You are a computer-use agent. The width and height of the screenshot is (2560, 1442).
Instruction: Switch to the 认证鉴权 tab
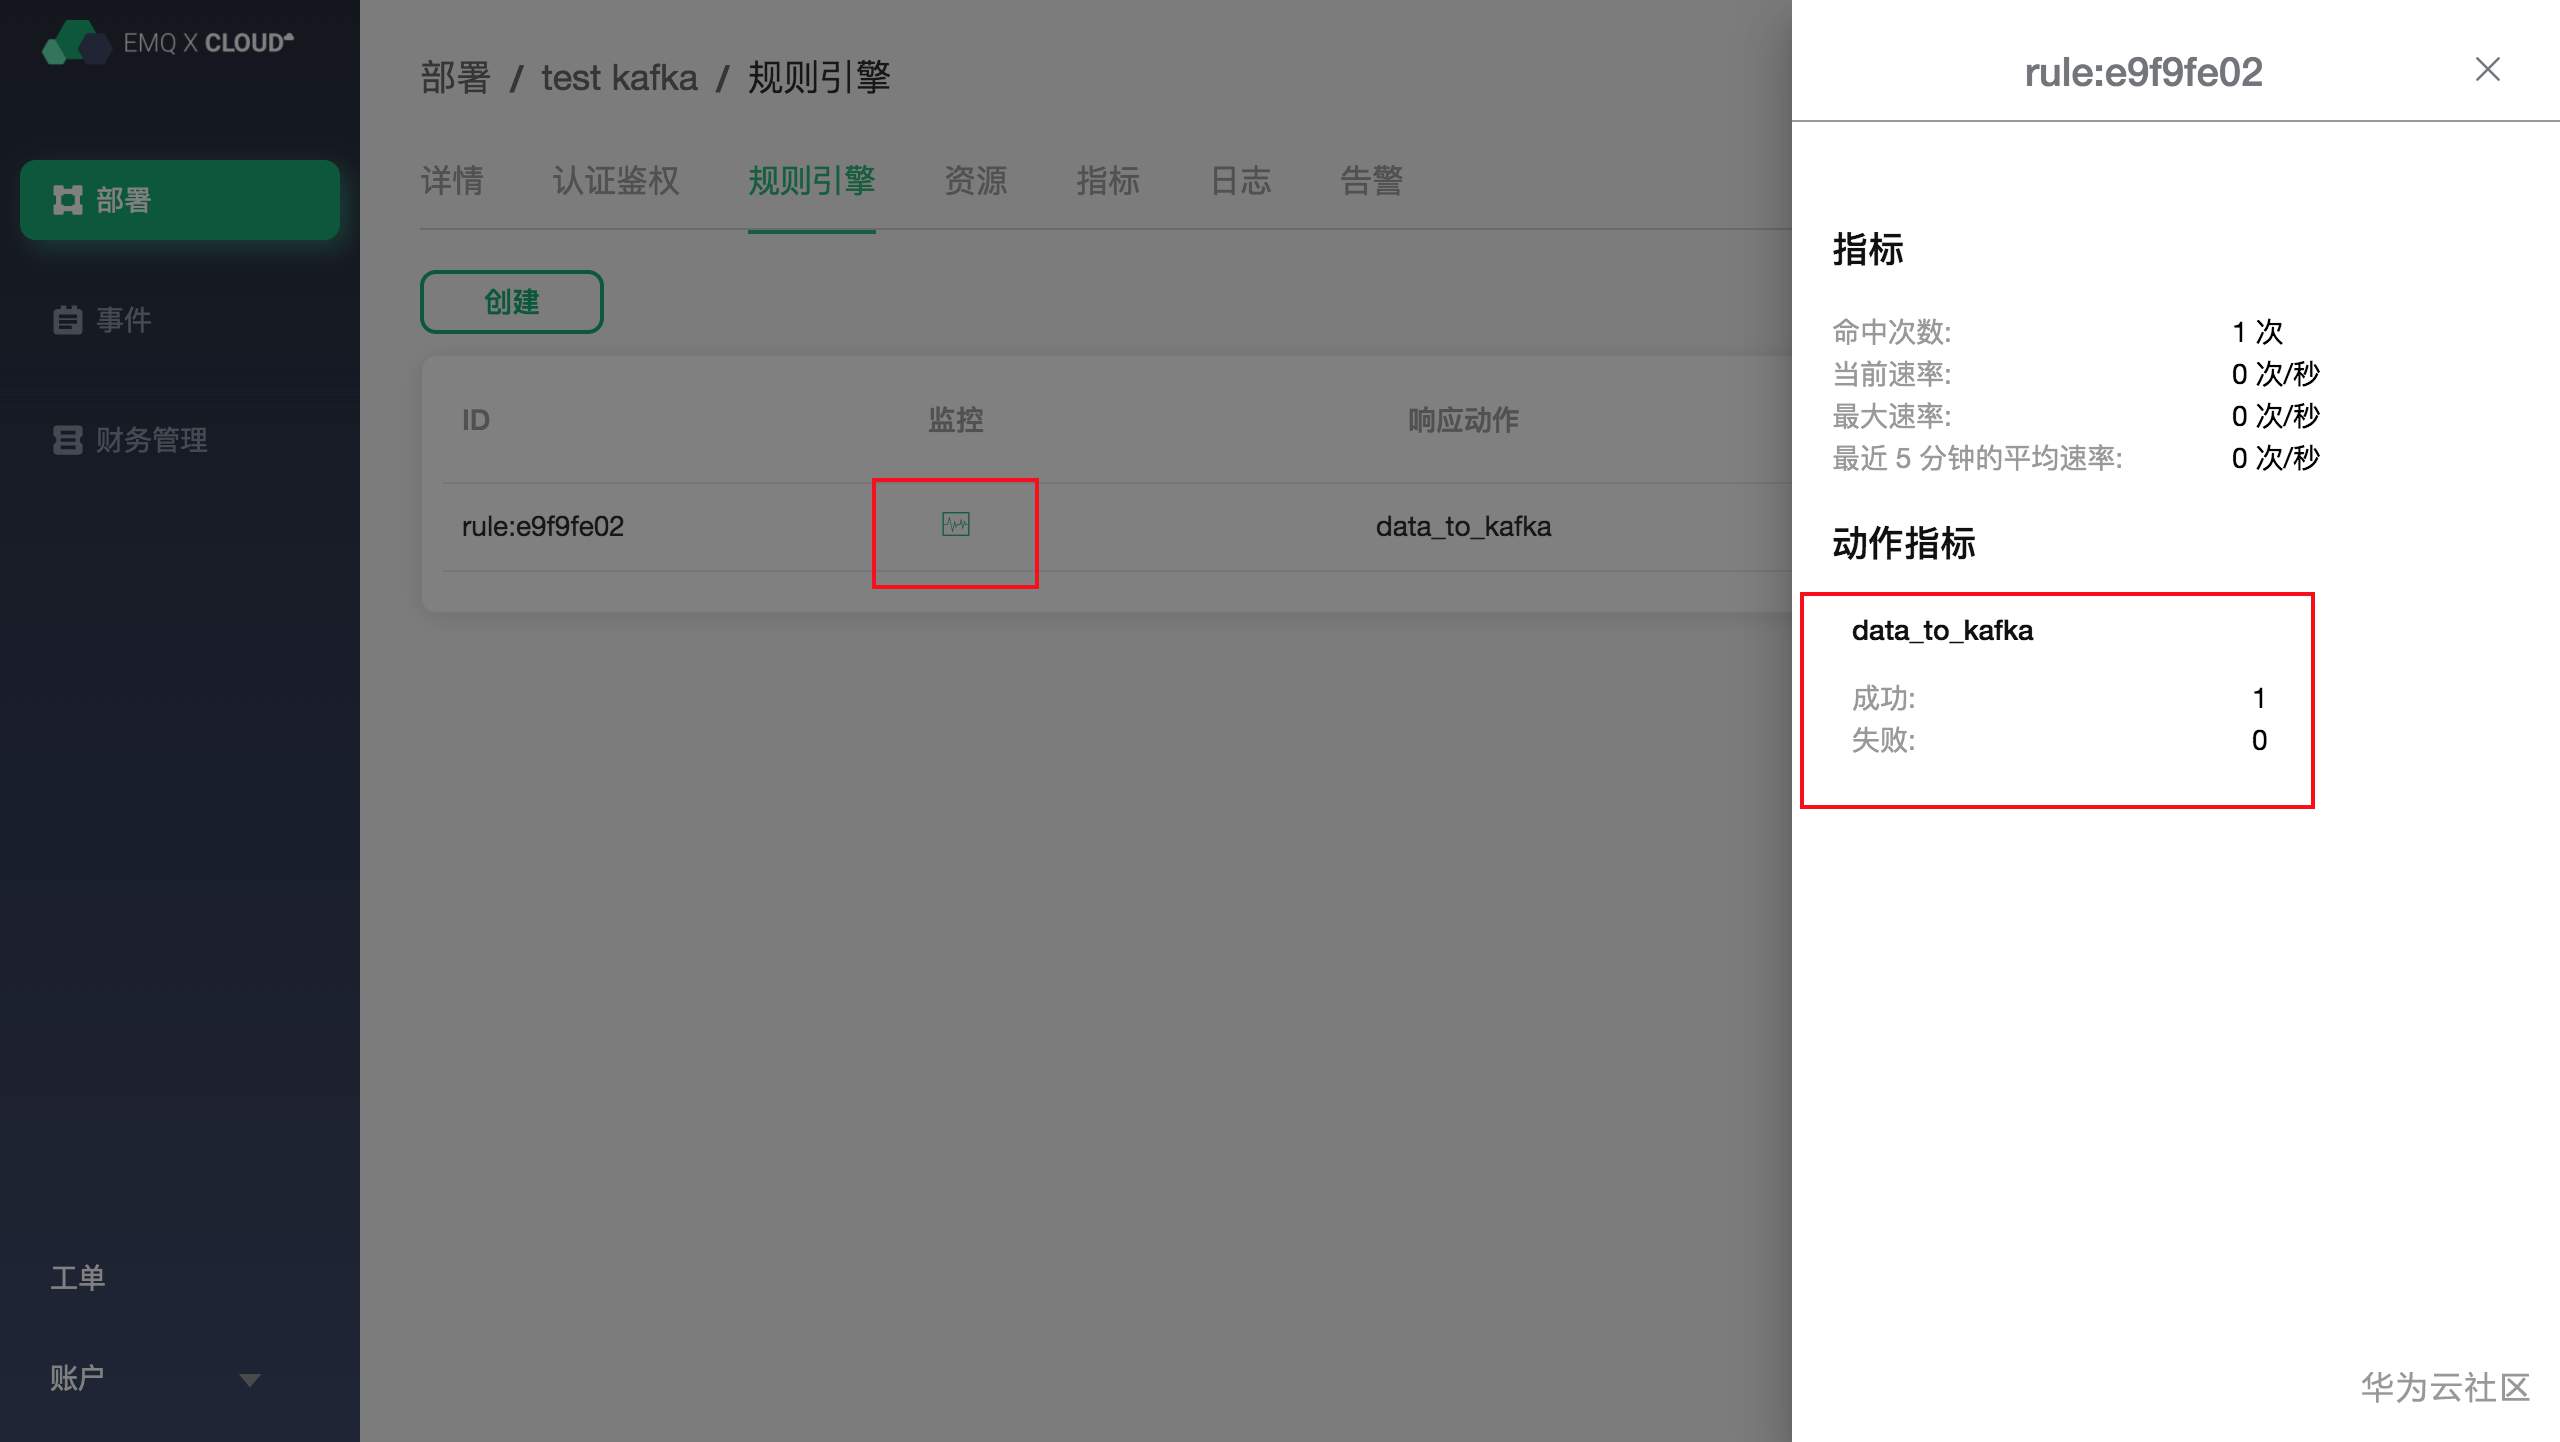pyautogui.click(x=616, y=181)
